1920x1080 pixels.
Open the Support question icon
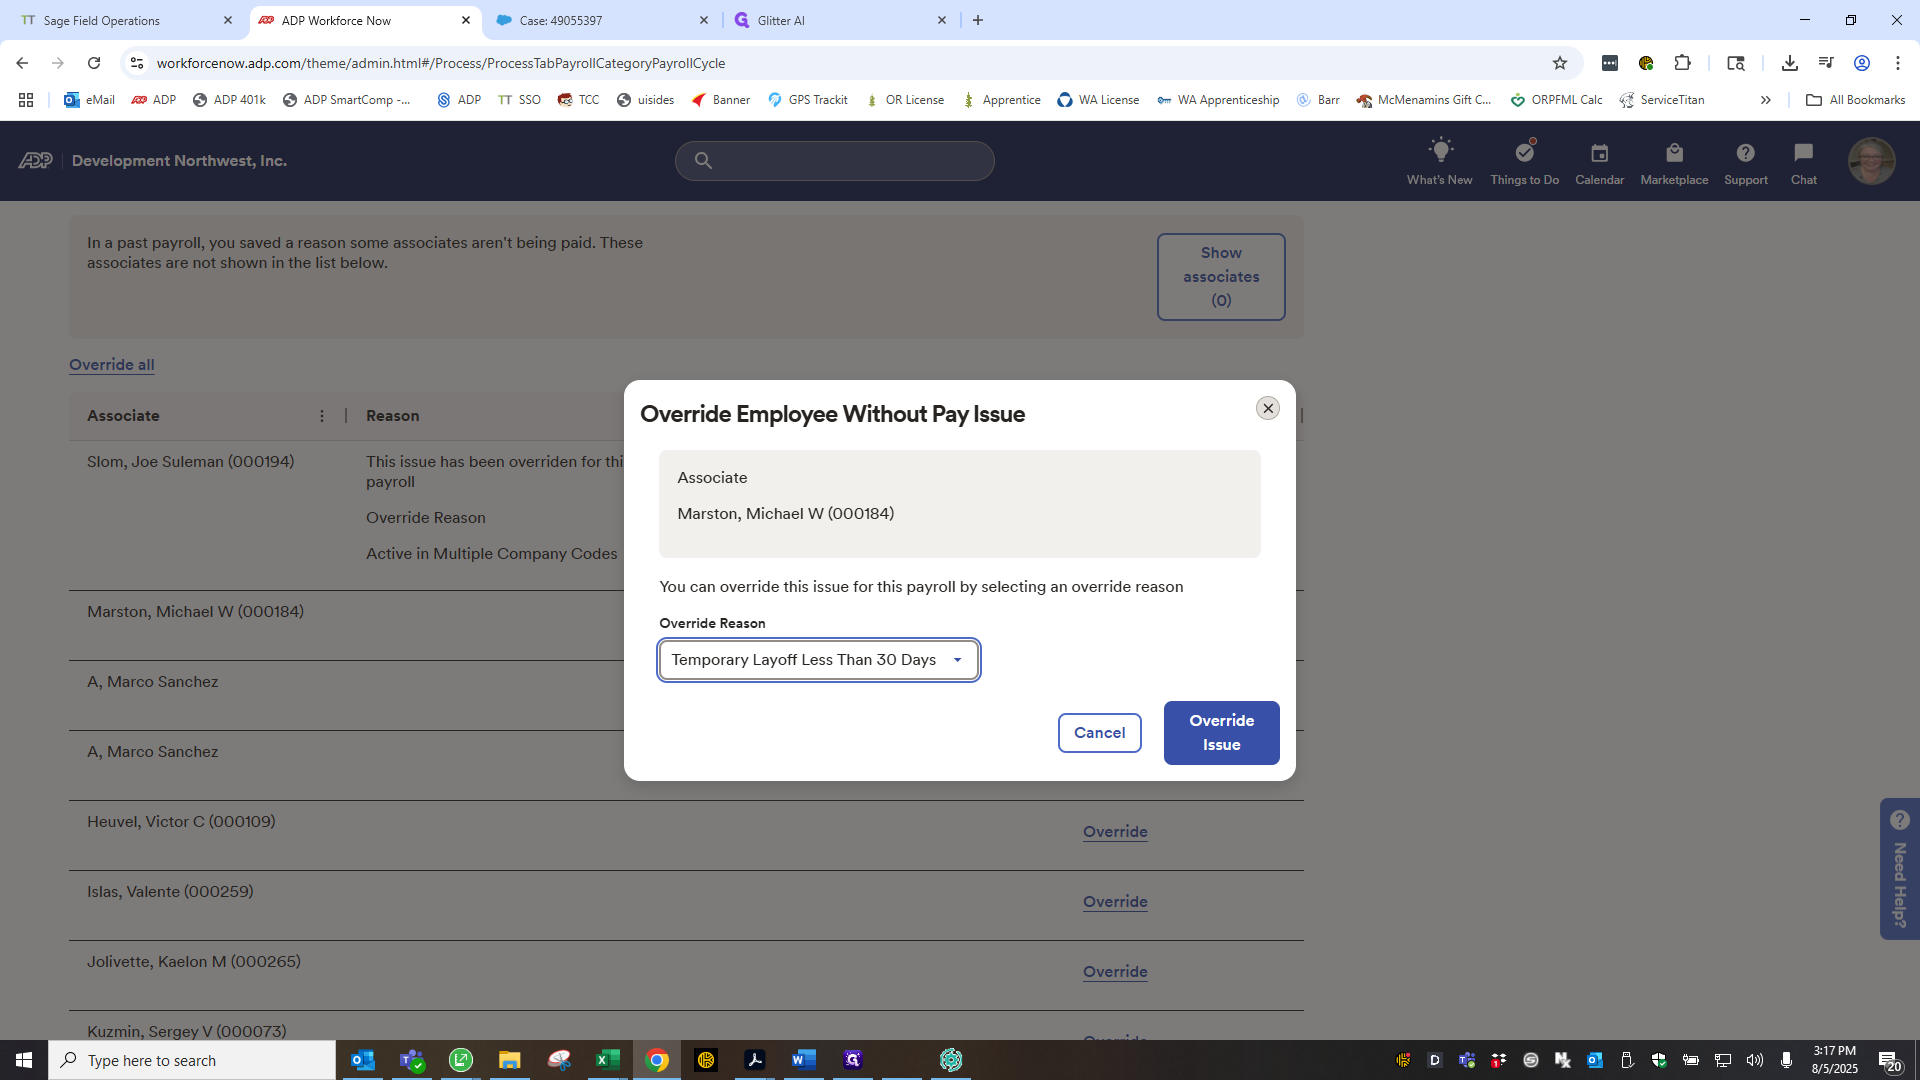pyautogui.click(x=1745, y=161)
